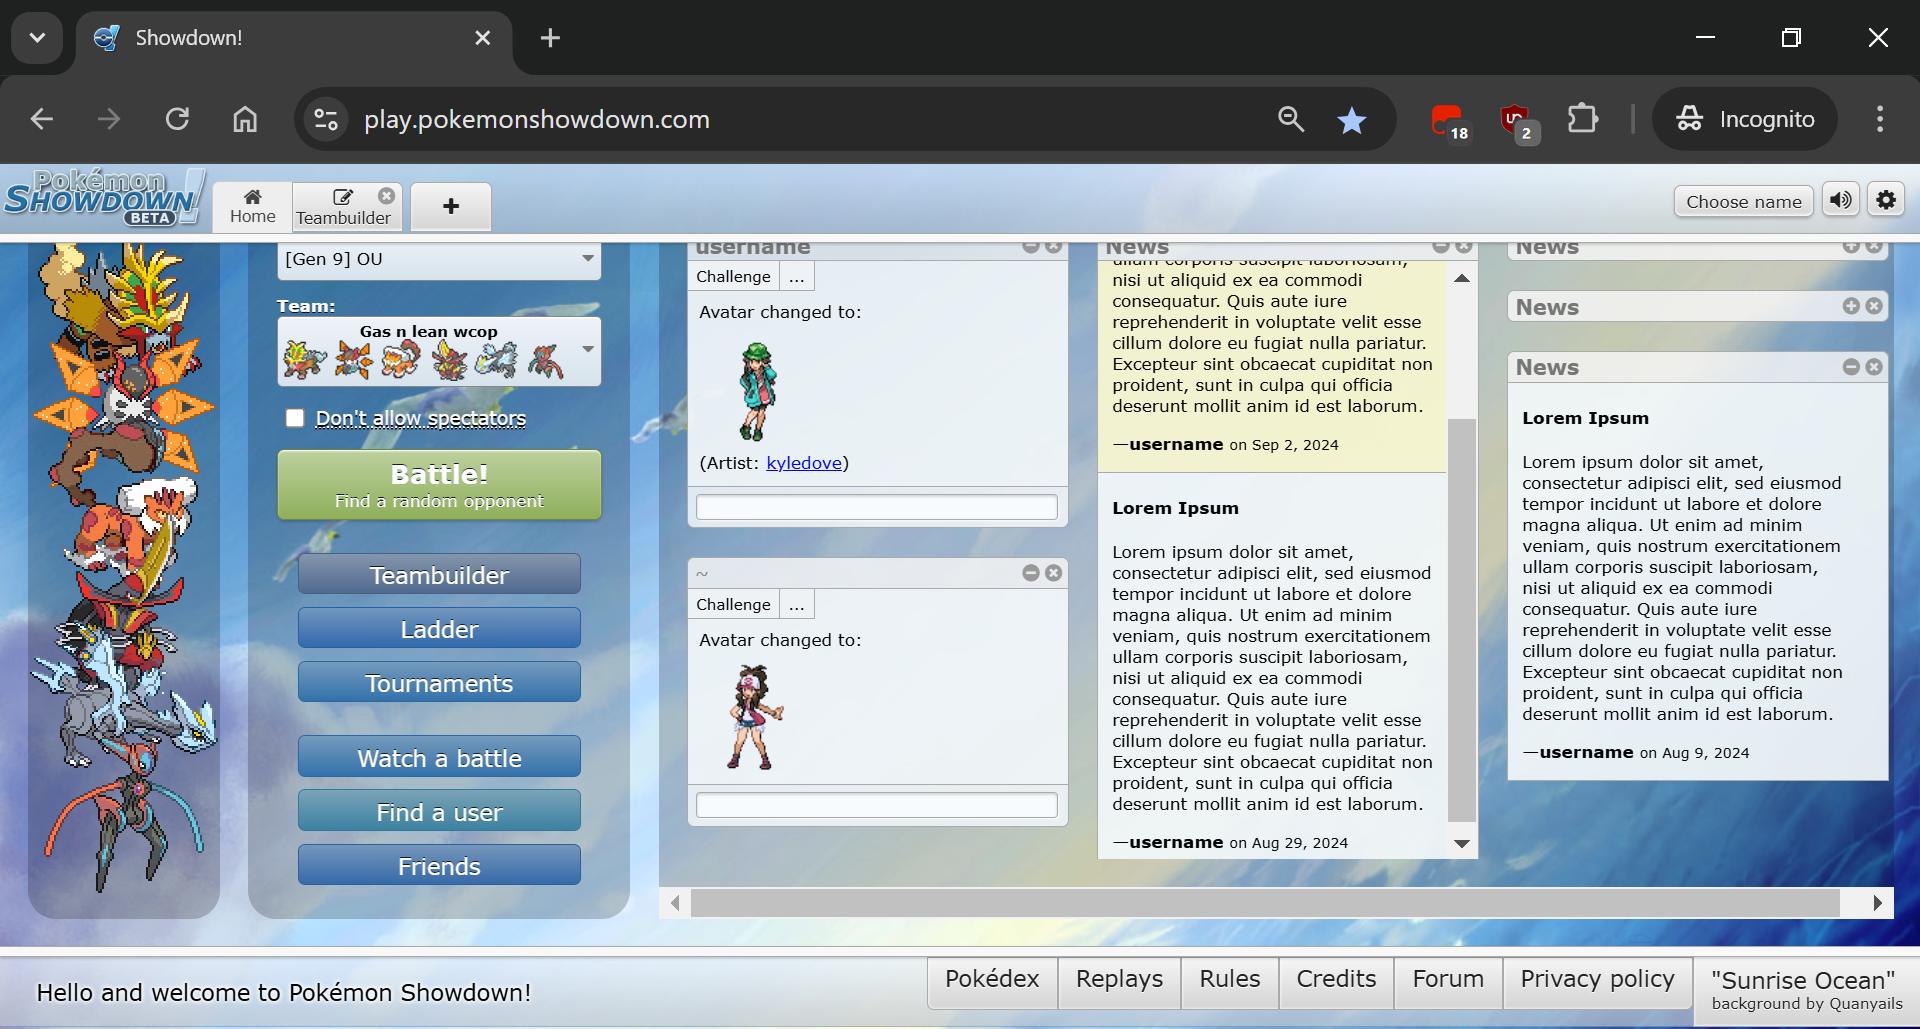Close the tilde user chat window
The width and height of the screenshot is (1920, 1029).
pos(1053,573)
